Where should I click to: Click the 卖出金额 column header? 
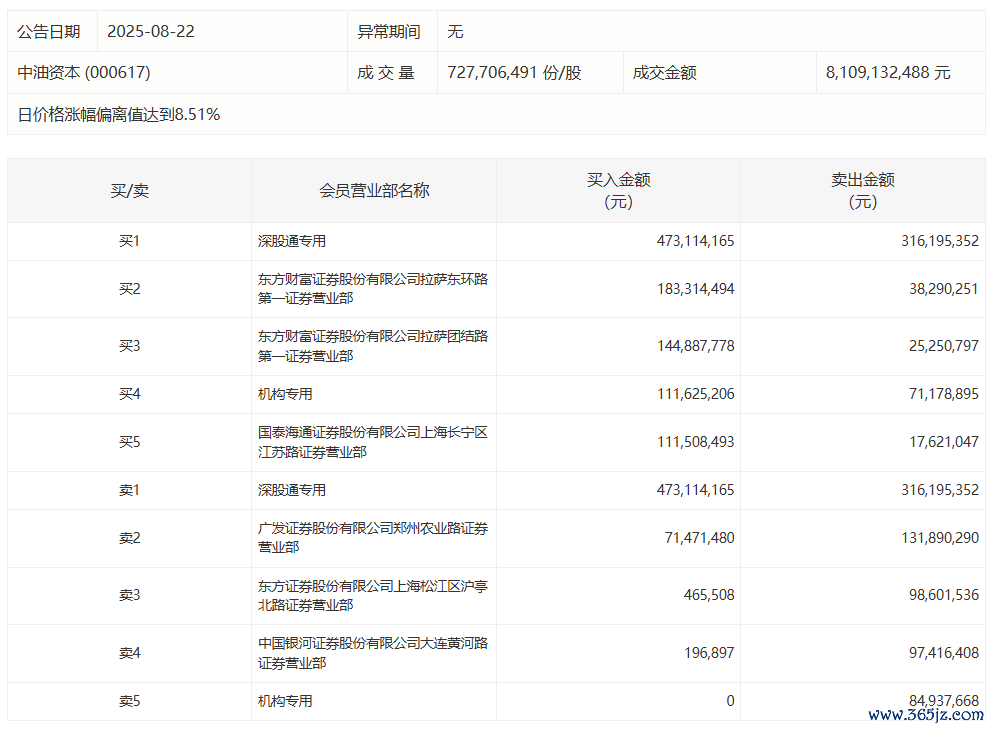tap(862, 190)
